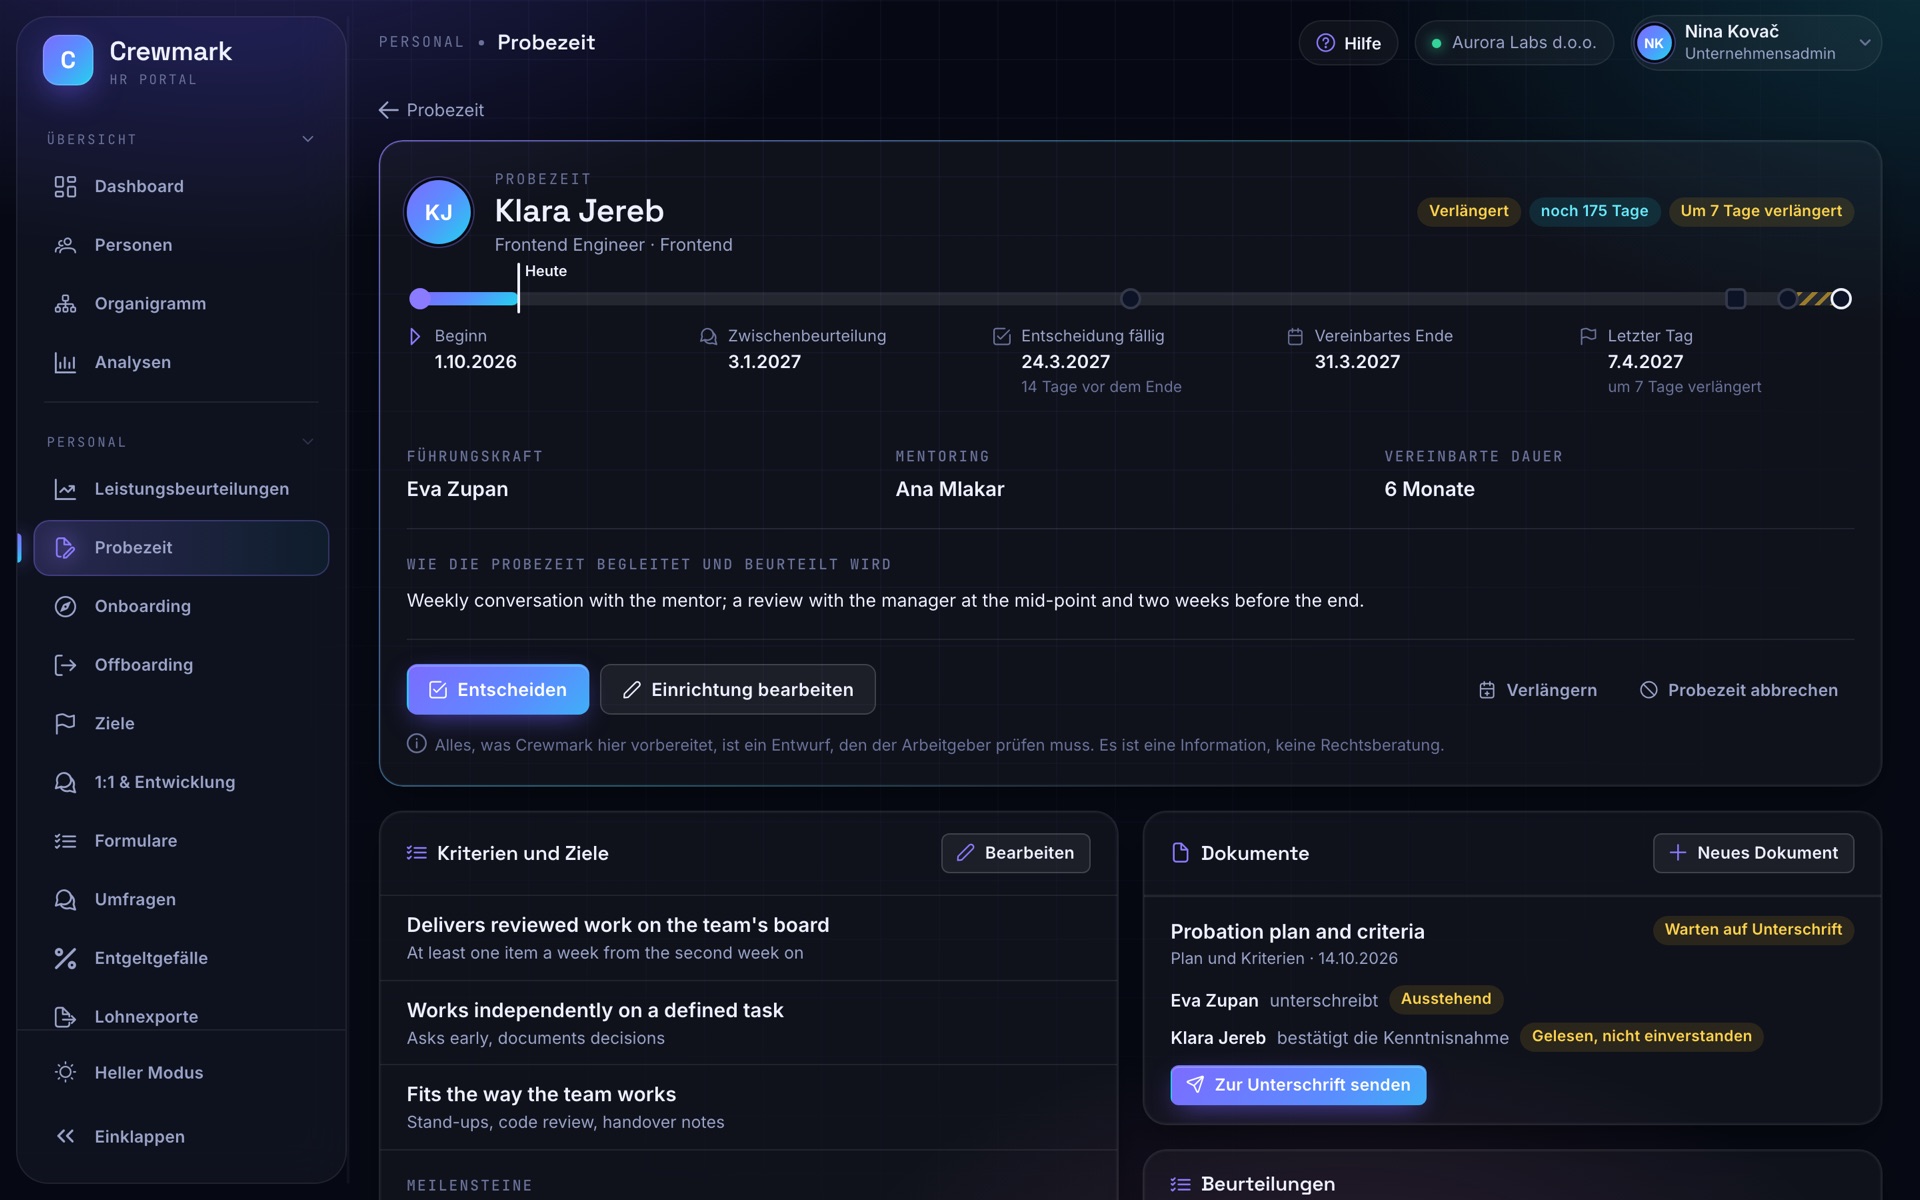Image resolution: width=1920 pixels, height=1200 pixels.
Task: Click the Aurora Labs d.o.o. company pill
Action: coord(1514,43)
